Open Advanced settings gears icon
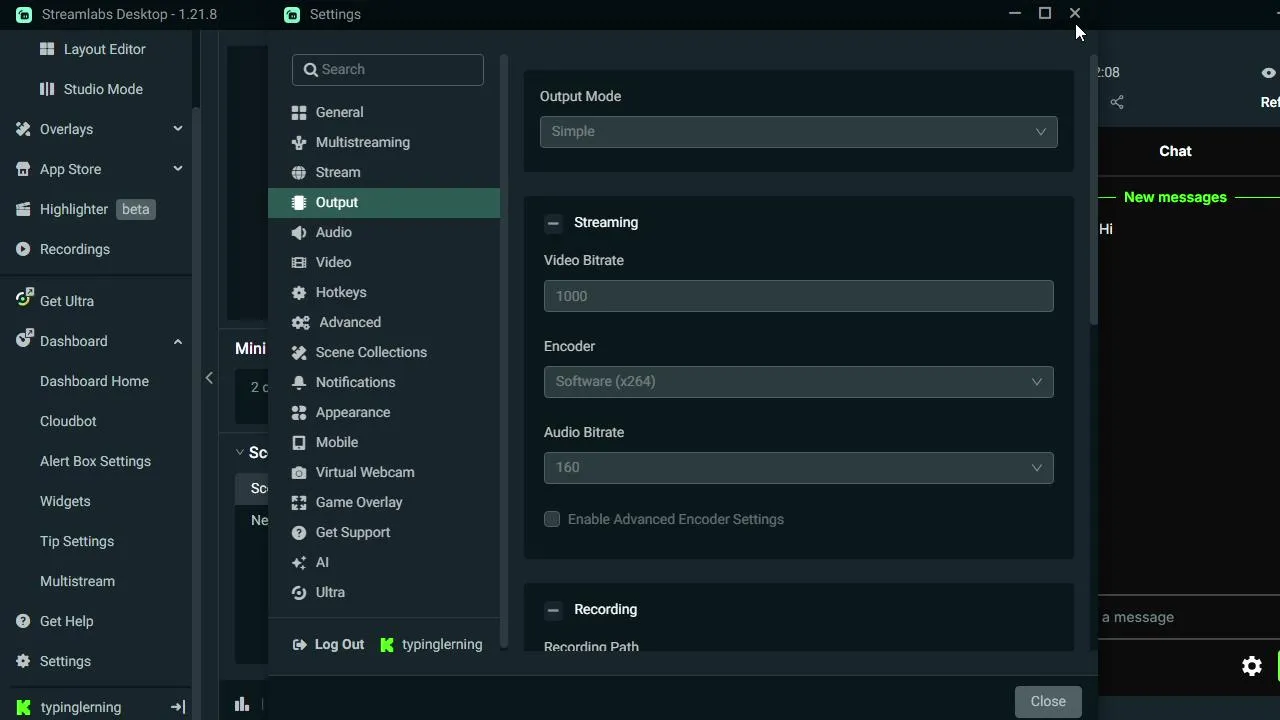The width and height of the screenshot is (1280, 720). [301, 322]
